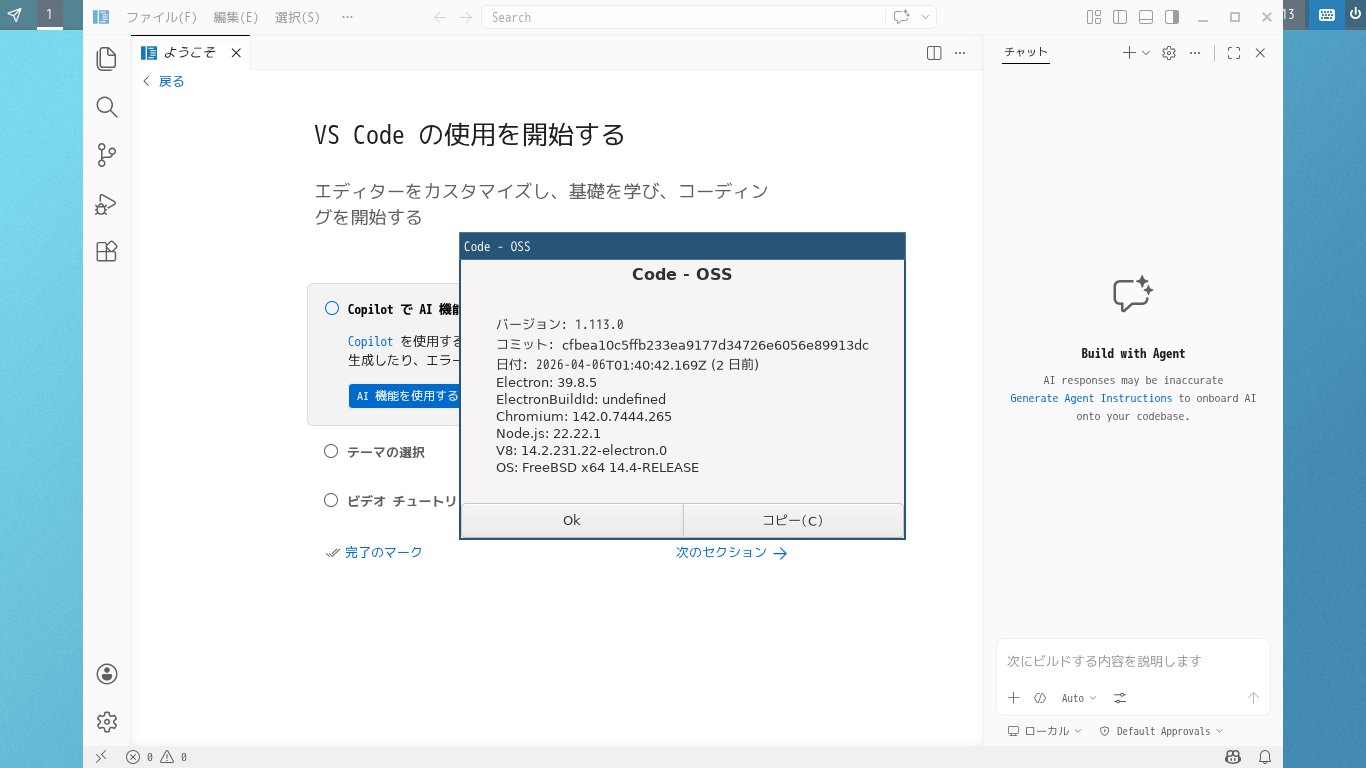Screen dimensions: 1366x768
Task: Customize layout icon in title bar
Action: 1094,17
